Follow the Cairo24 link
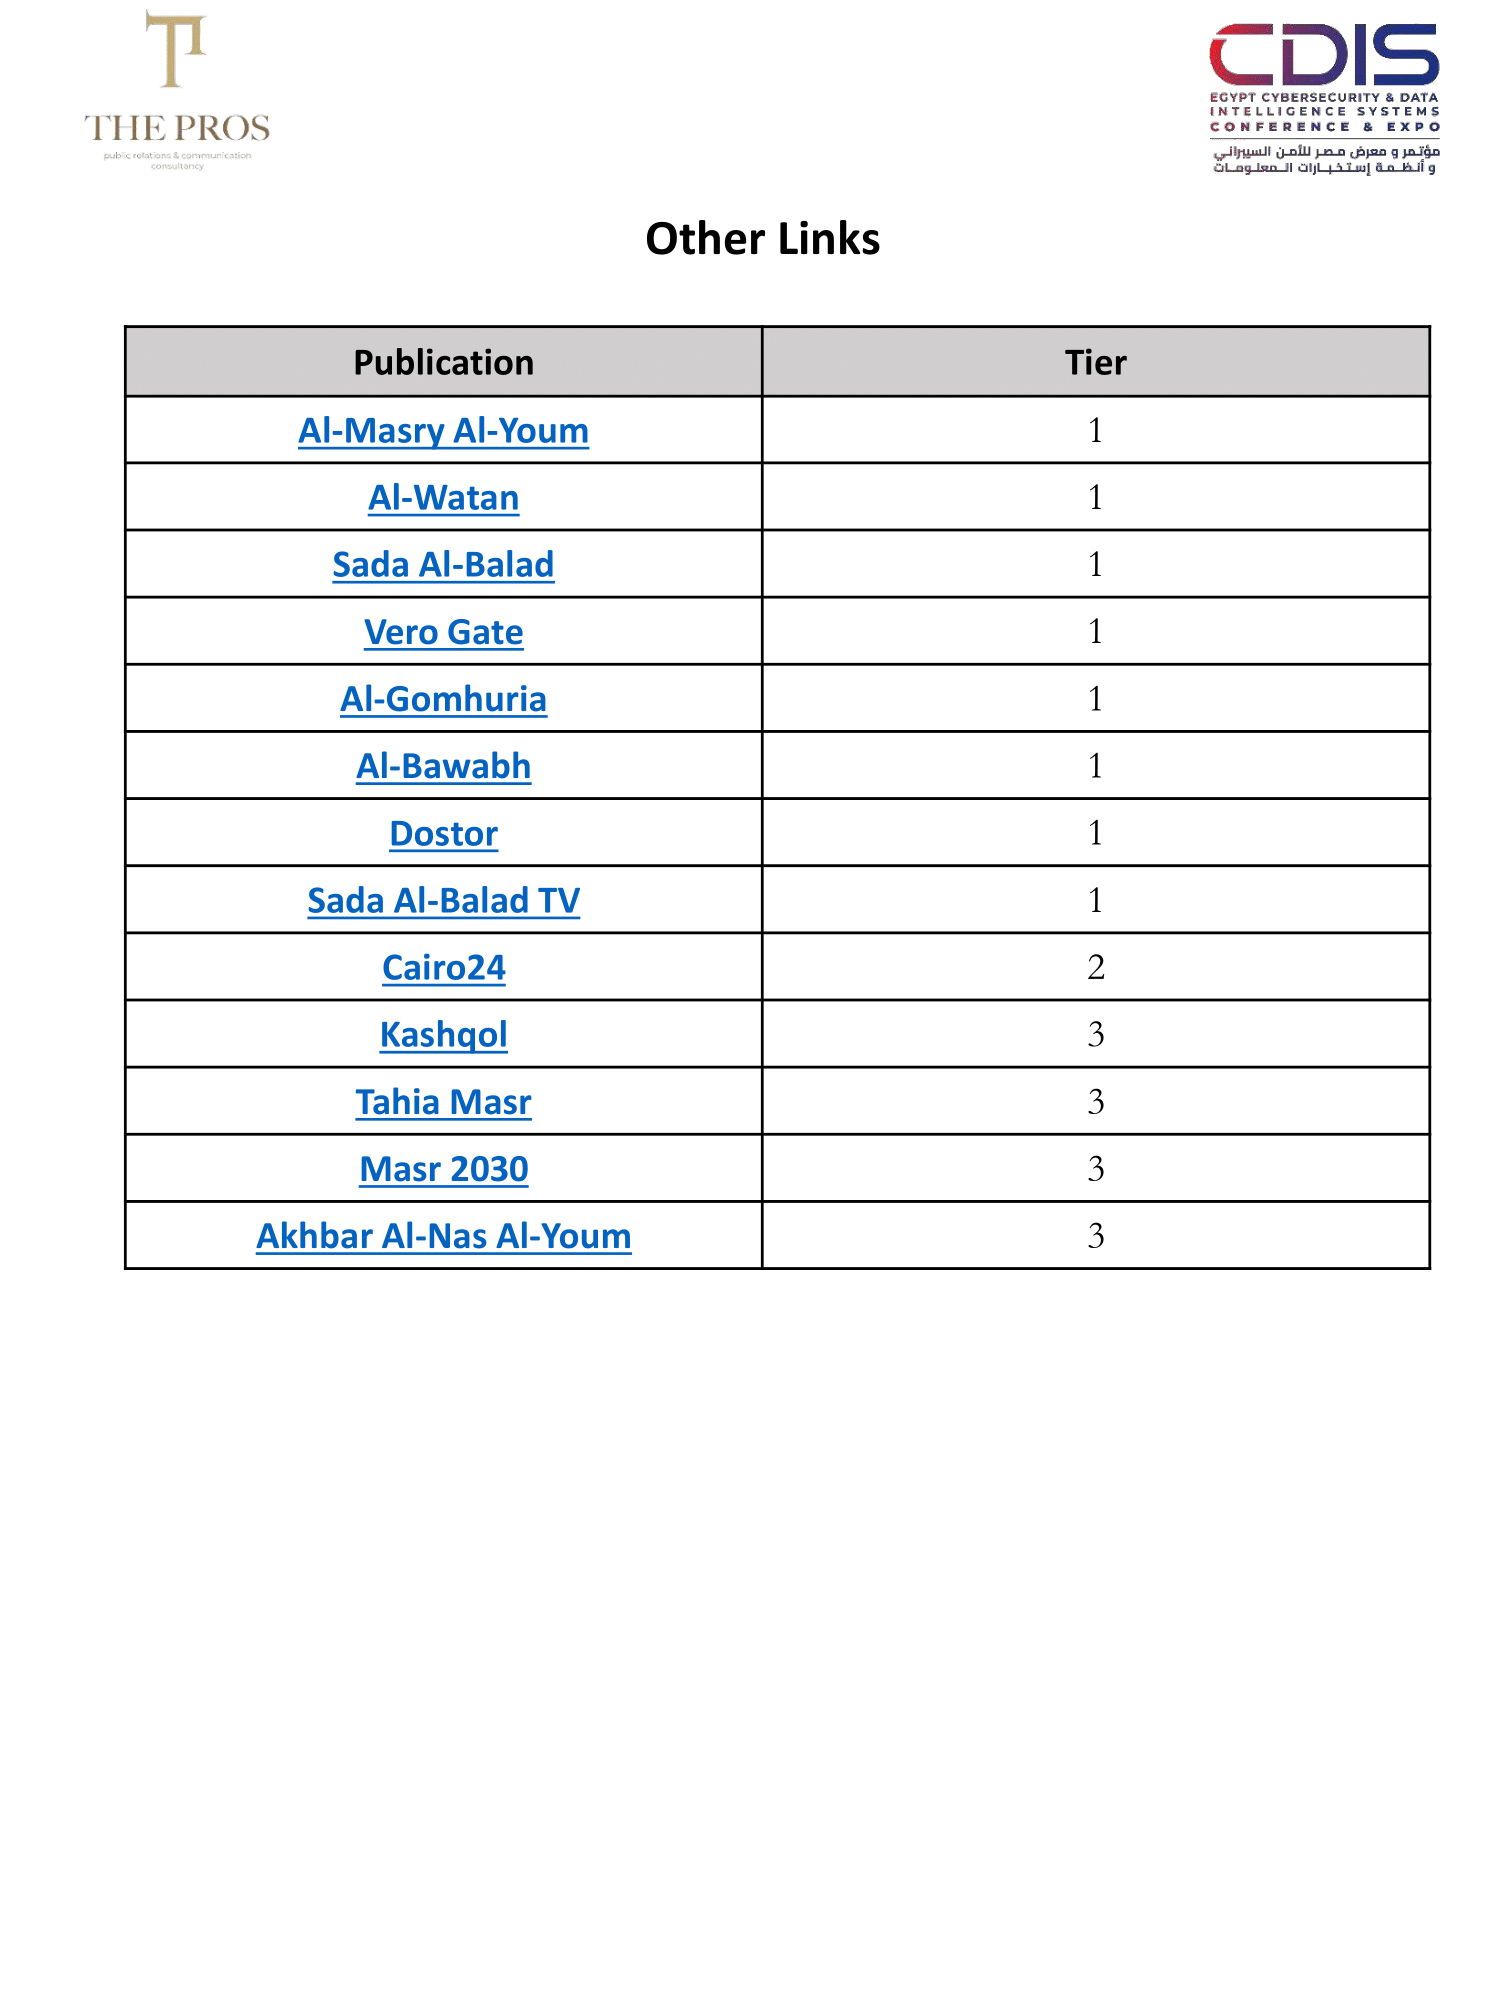The image size is (1500, 2000). coord(443,968)
